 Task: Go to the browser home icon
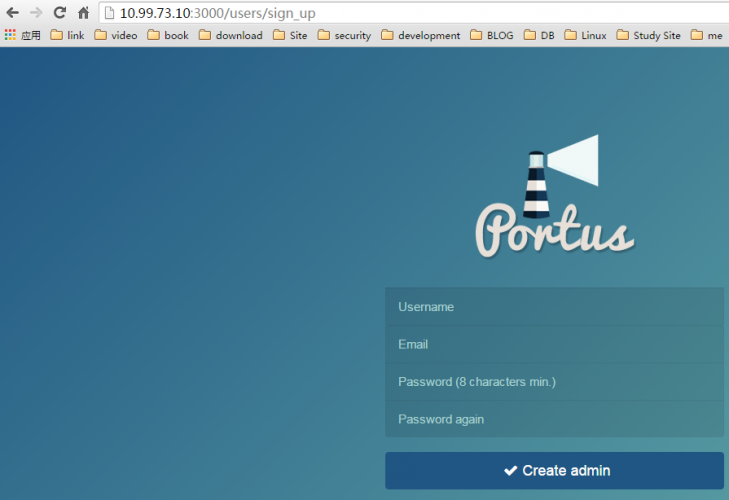pyautogui.click(x=84, y=13)
